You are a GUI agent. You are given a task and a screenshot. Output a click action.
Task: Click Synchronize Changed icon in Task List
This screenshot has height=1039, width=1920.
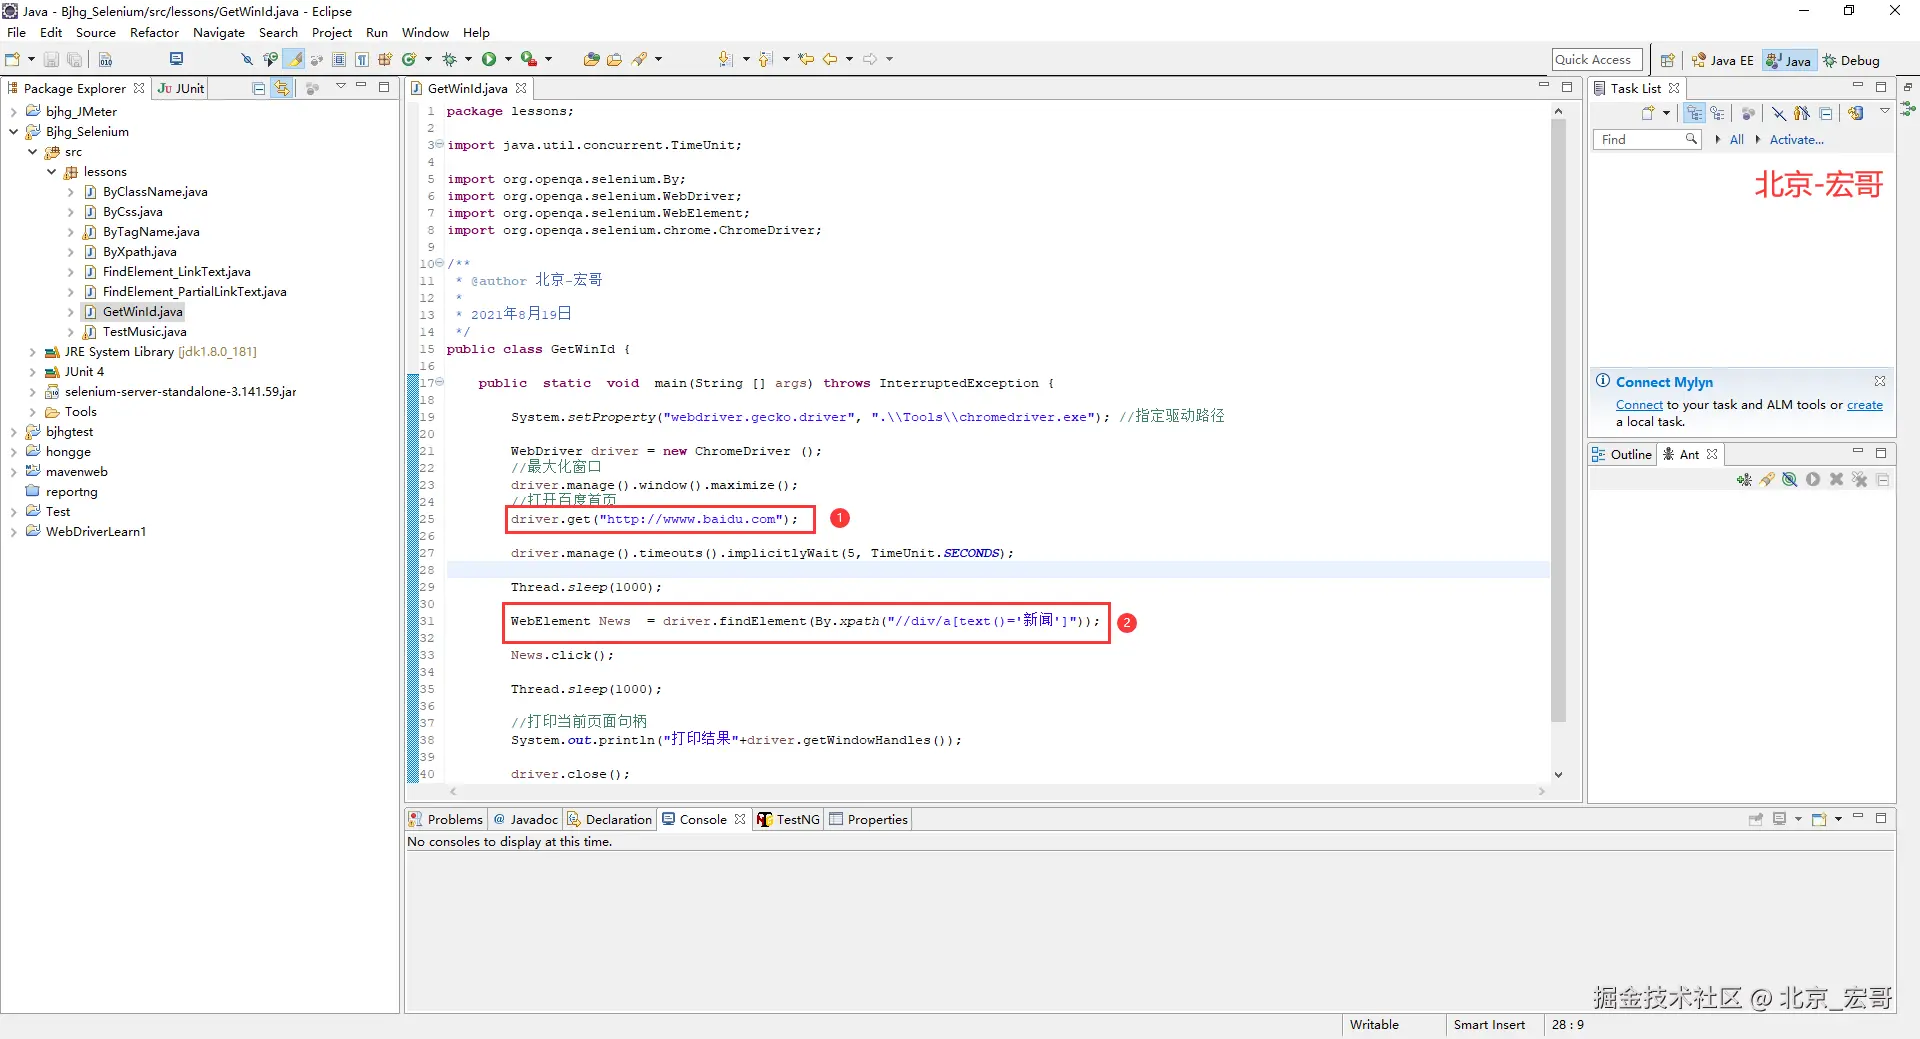point(1856,113)
